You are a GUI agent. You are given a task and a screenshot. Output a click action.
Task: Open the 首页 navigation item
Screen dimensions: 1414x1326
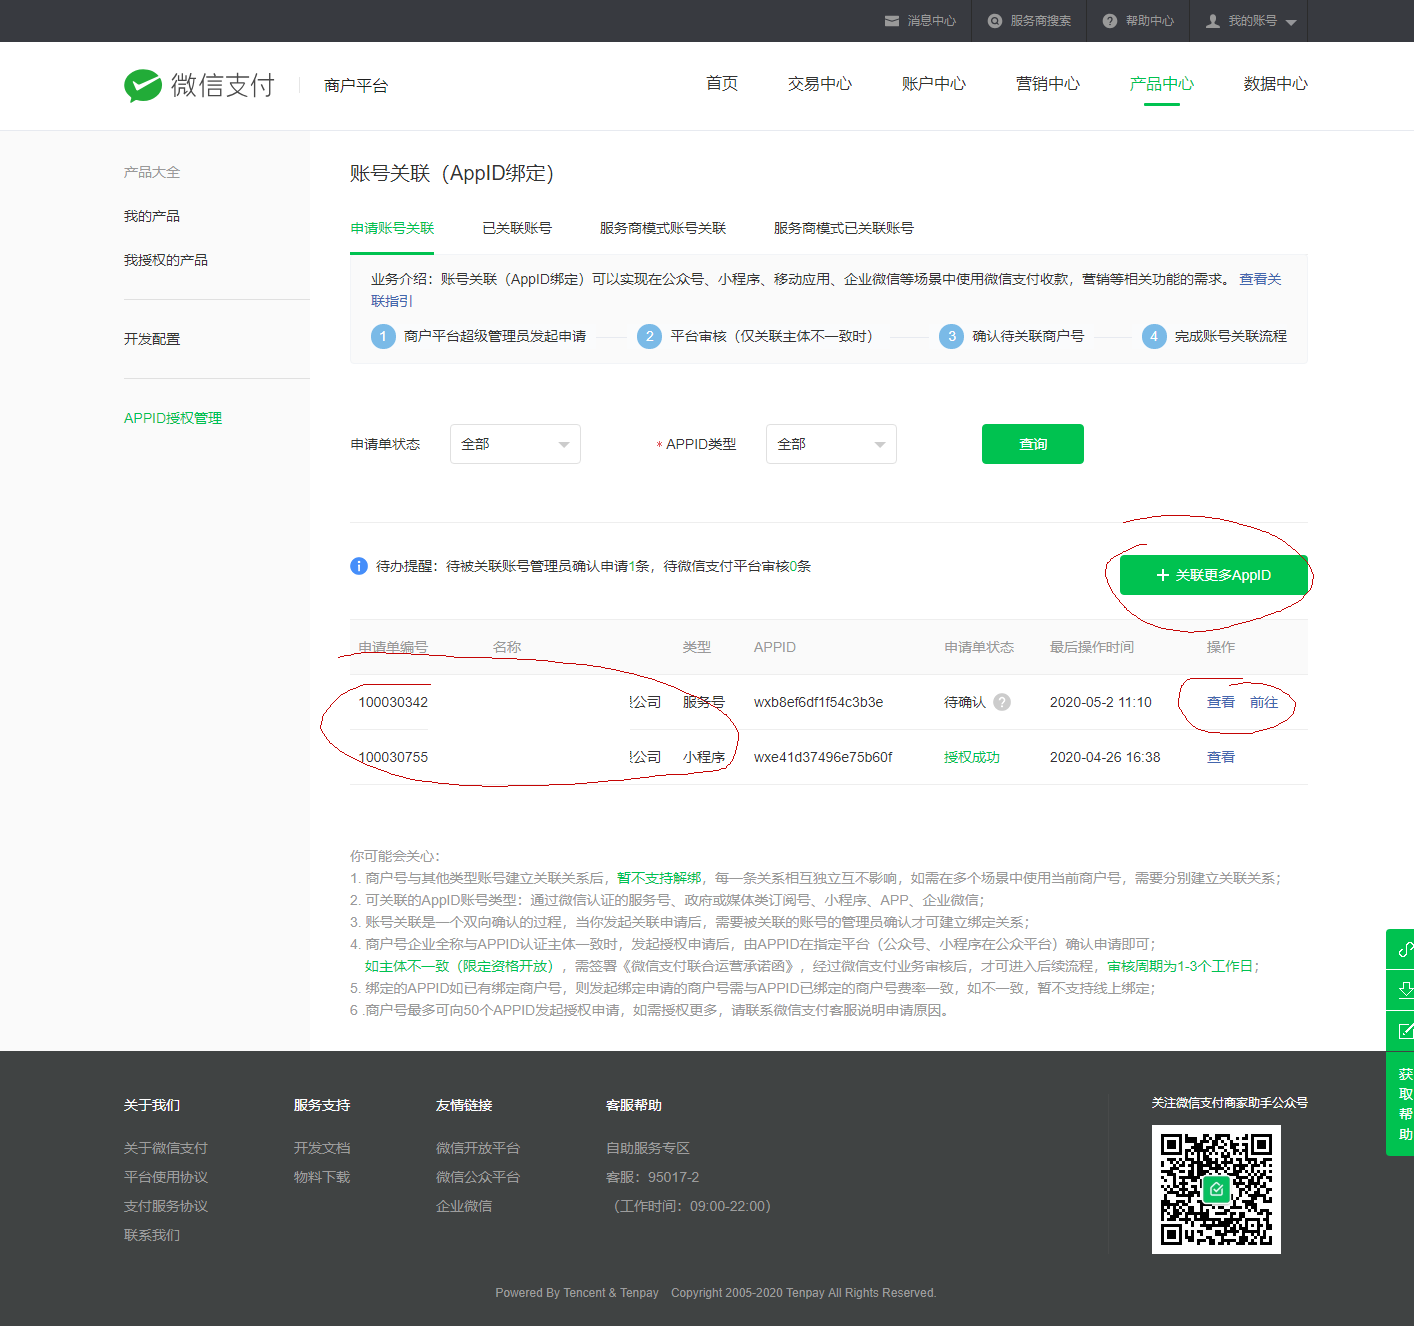722,84
